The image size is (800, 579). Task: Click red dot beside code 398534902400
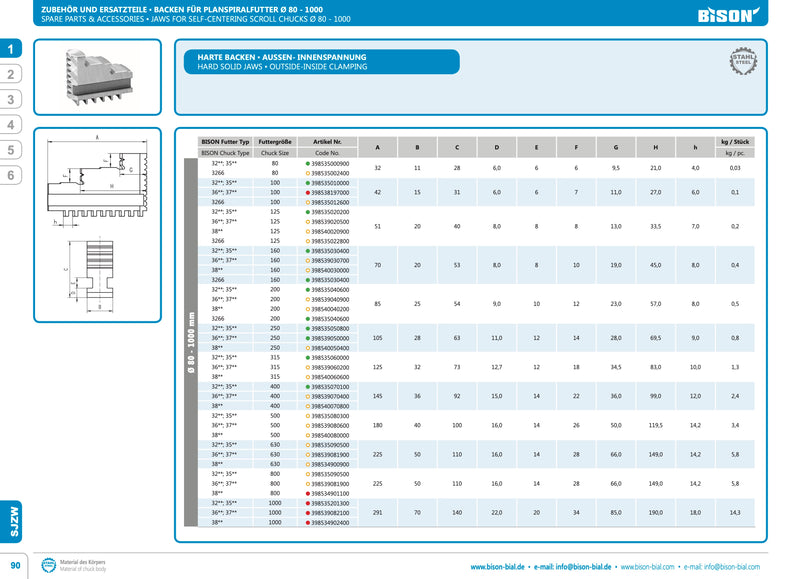click(308, 522)
